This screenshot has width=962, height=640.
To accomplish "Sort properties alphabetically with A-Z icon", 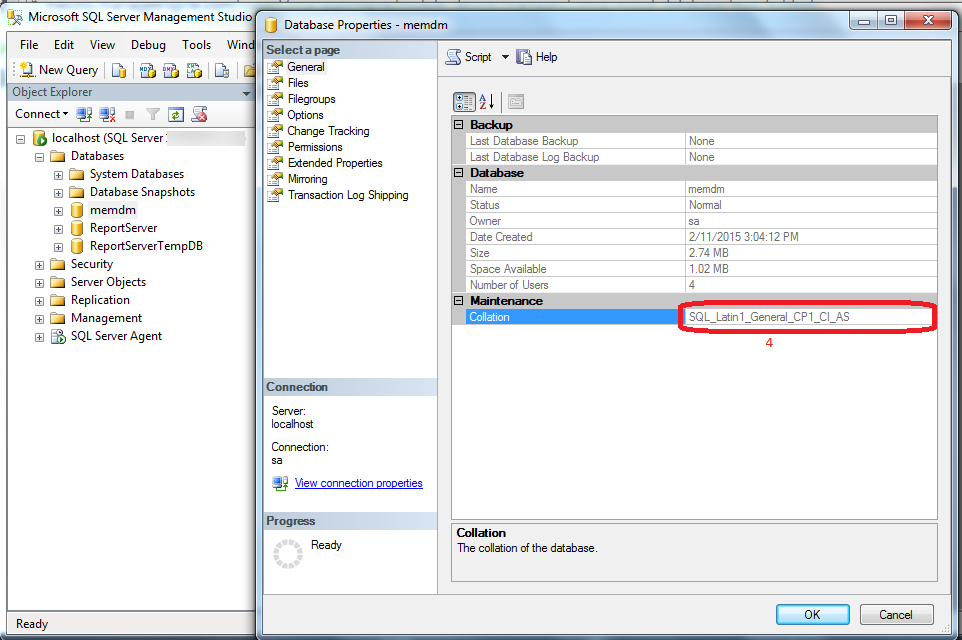I will coord(487,101).
